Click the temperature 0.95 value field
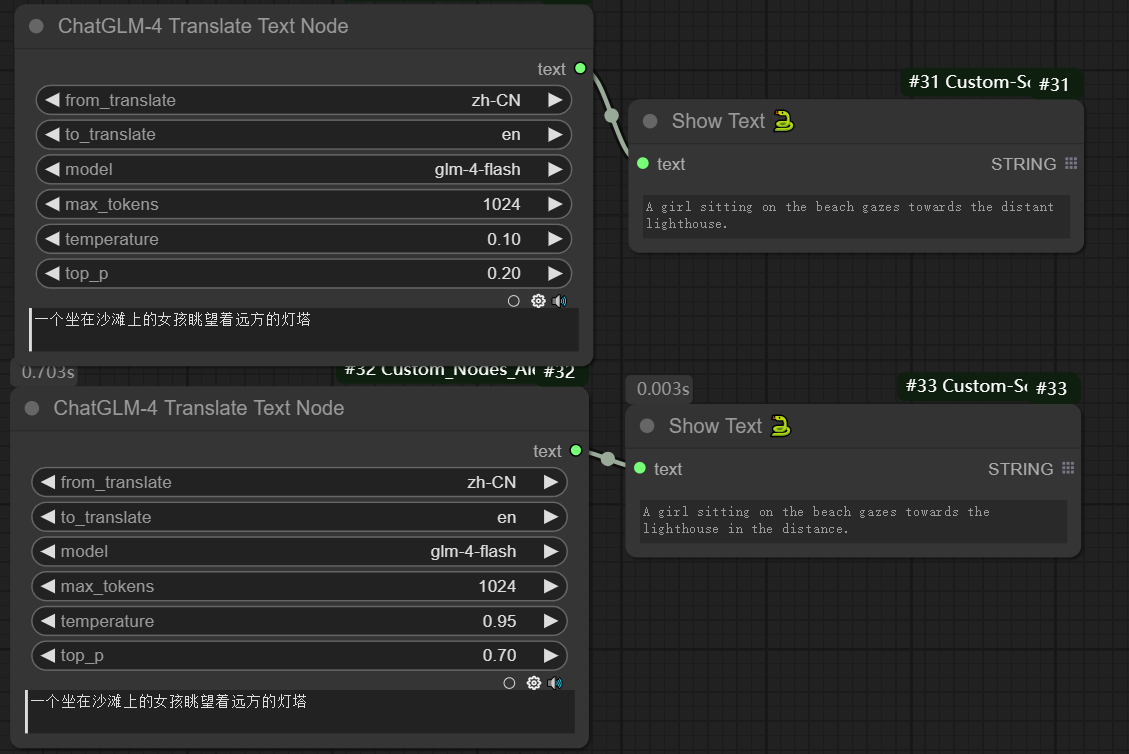The height and width of the screenshot is (754, 1129). (x=300, y=621)
